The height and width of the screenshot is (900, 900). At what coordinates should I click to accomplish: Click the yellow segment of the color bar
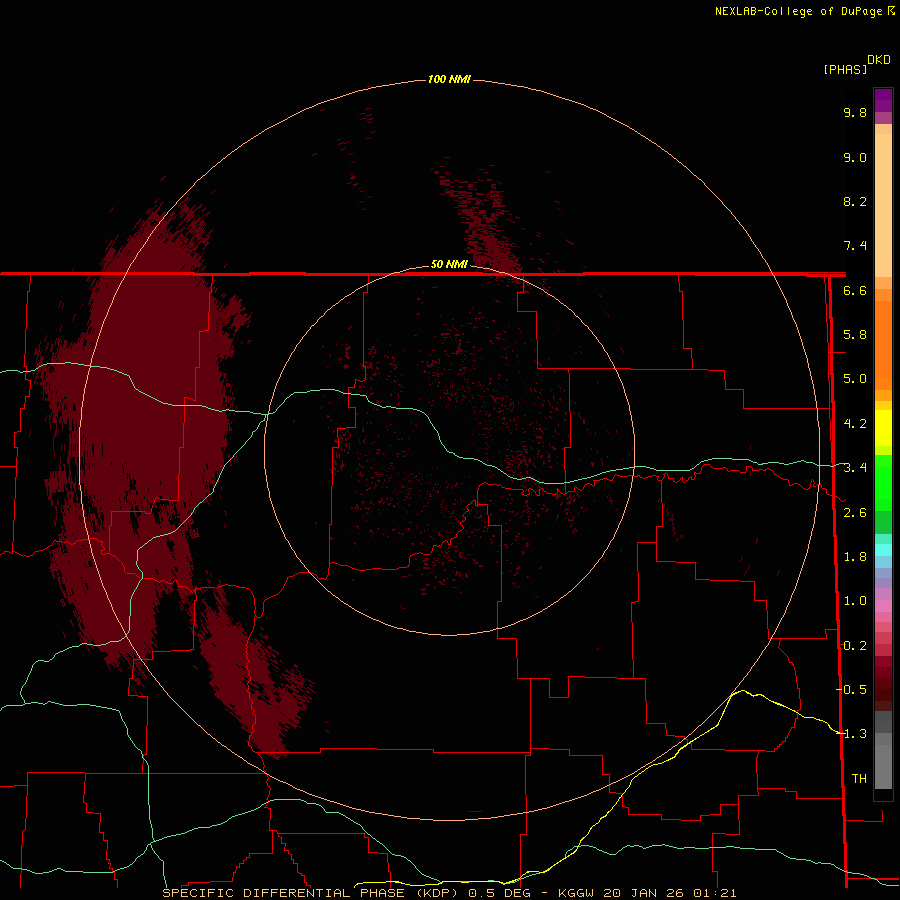883,428
